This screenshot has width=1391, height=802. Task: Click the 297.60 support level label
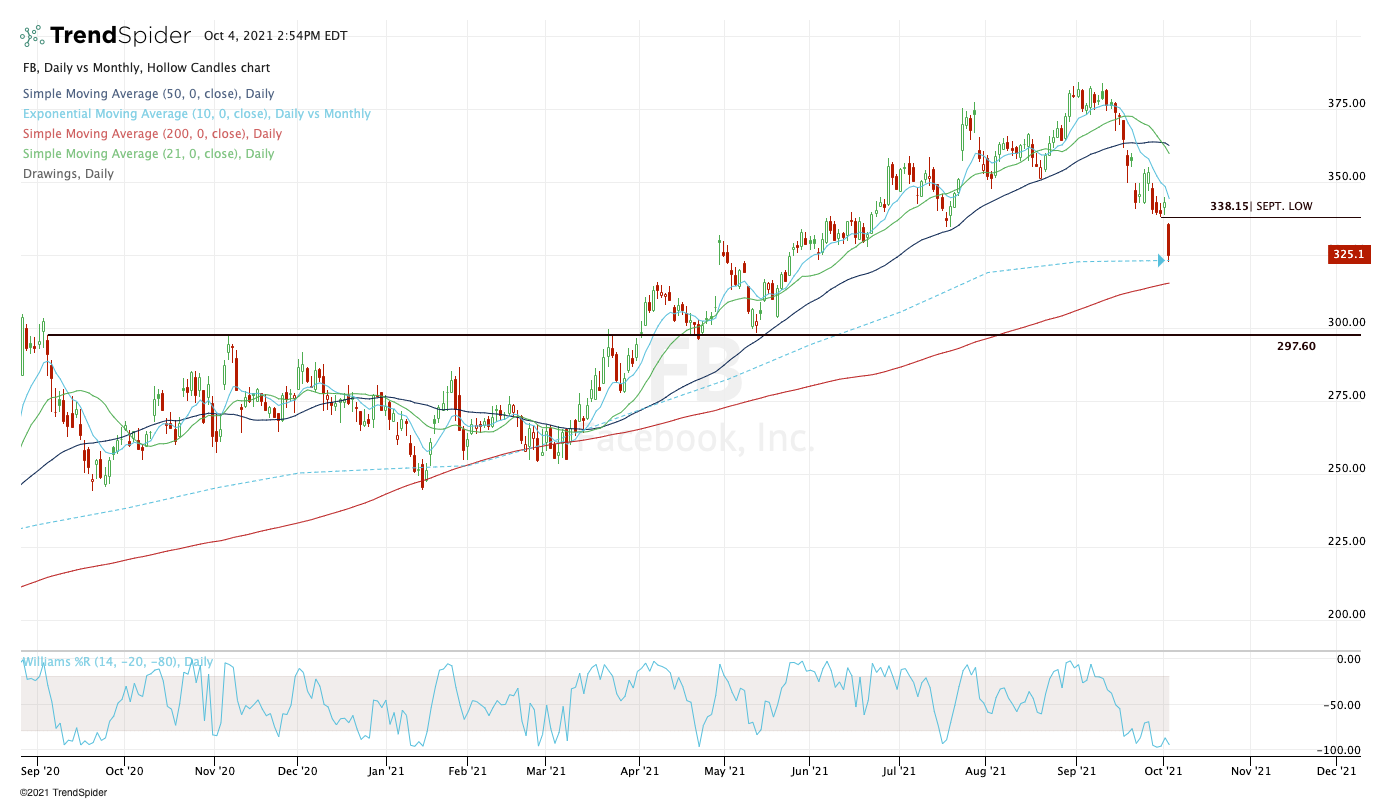(x=1296, y=346)
